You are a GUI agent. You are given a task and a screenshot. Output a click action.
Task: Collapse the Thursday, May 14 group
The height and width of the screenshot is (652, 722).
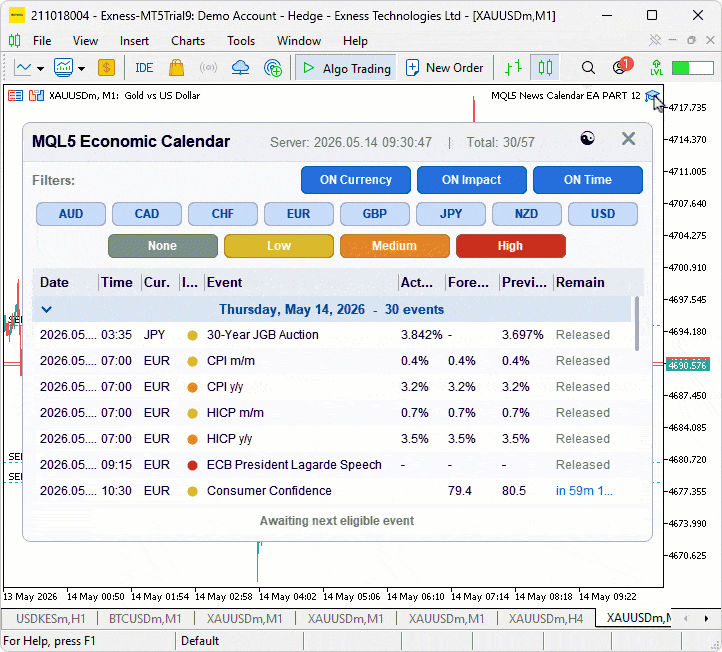(47, 309)
